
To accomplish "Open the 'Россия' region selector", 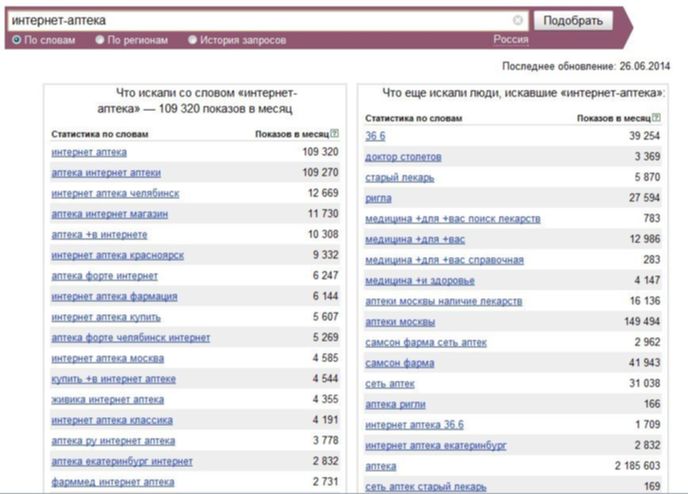I will point(511,39).
